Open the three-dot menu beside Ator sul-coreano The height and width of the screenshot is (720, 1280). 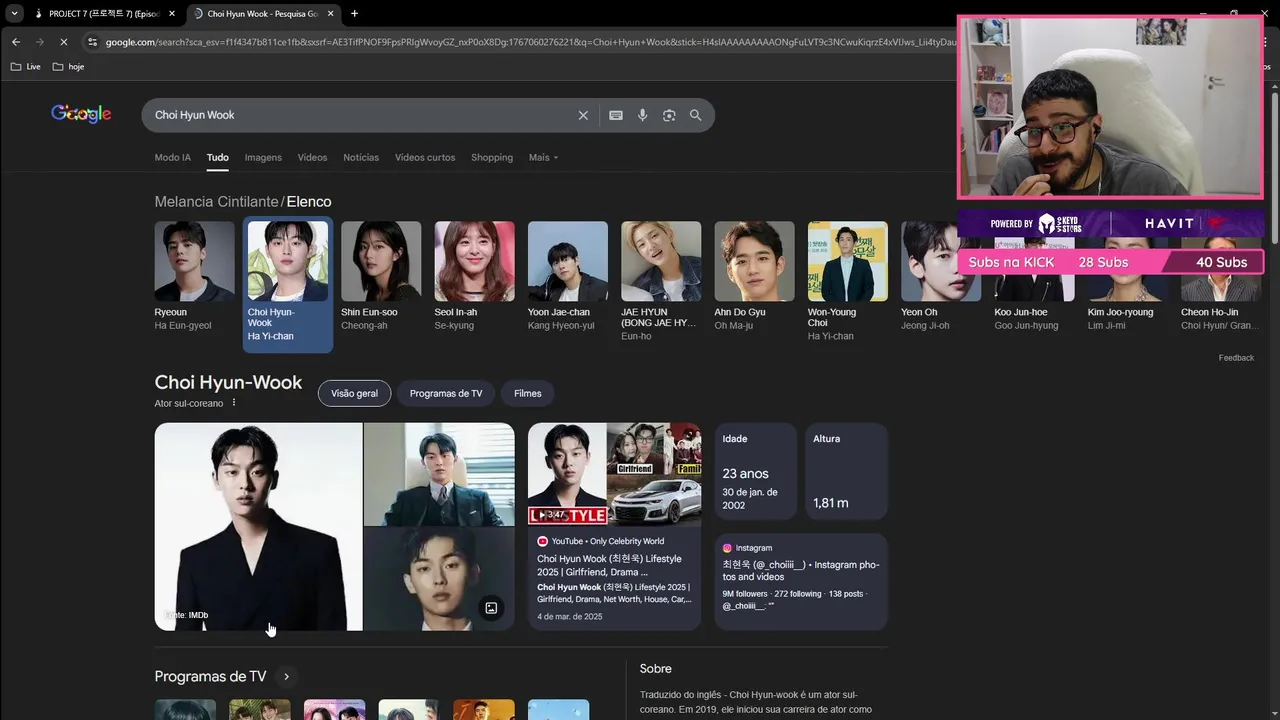tap(234, 403)
